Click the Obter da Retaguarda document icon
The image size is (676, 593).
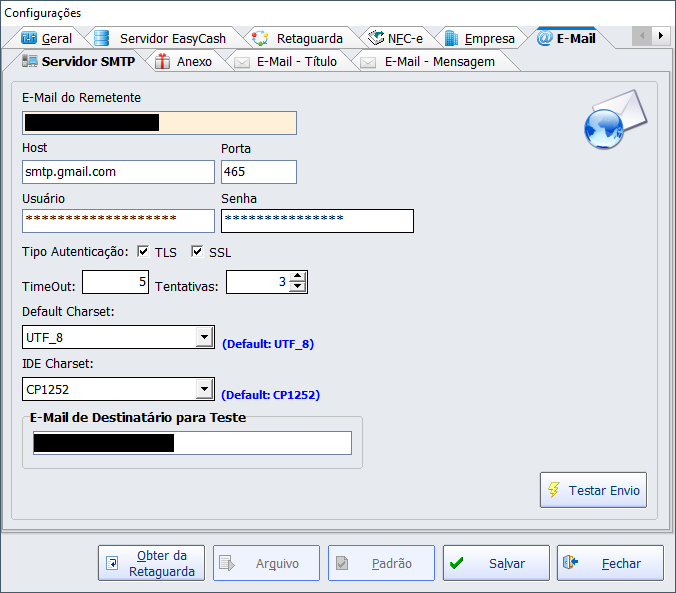point(112,563)
